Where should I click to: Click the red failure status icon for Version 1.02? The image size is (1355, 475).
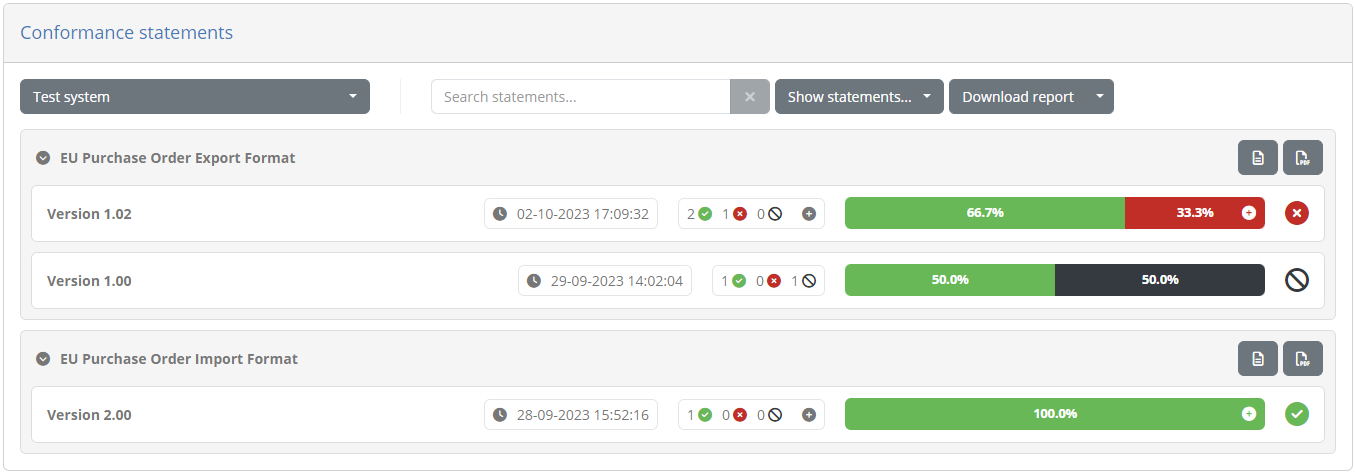1297,213
